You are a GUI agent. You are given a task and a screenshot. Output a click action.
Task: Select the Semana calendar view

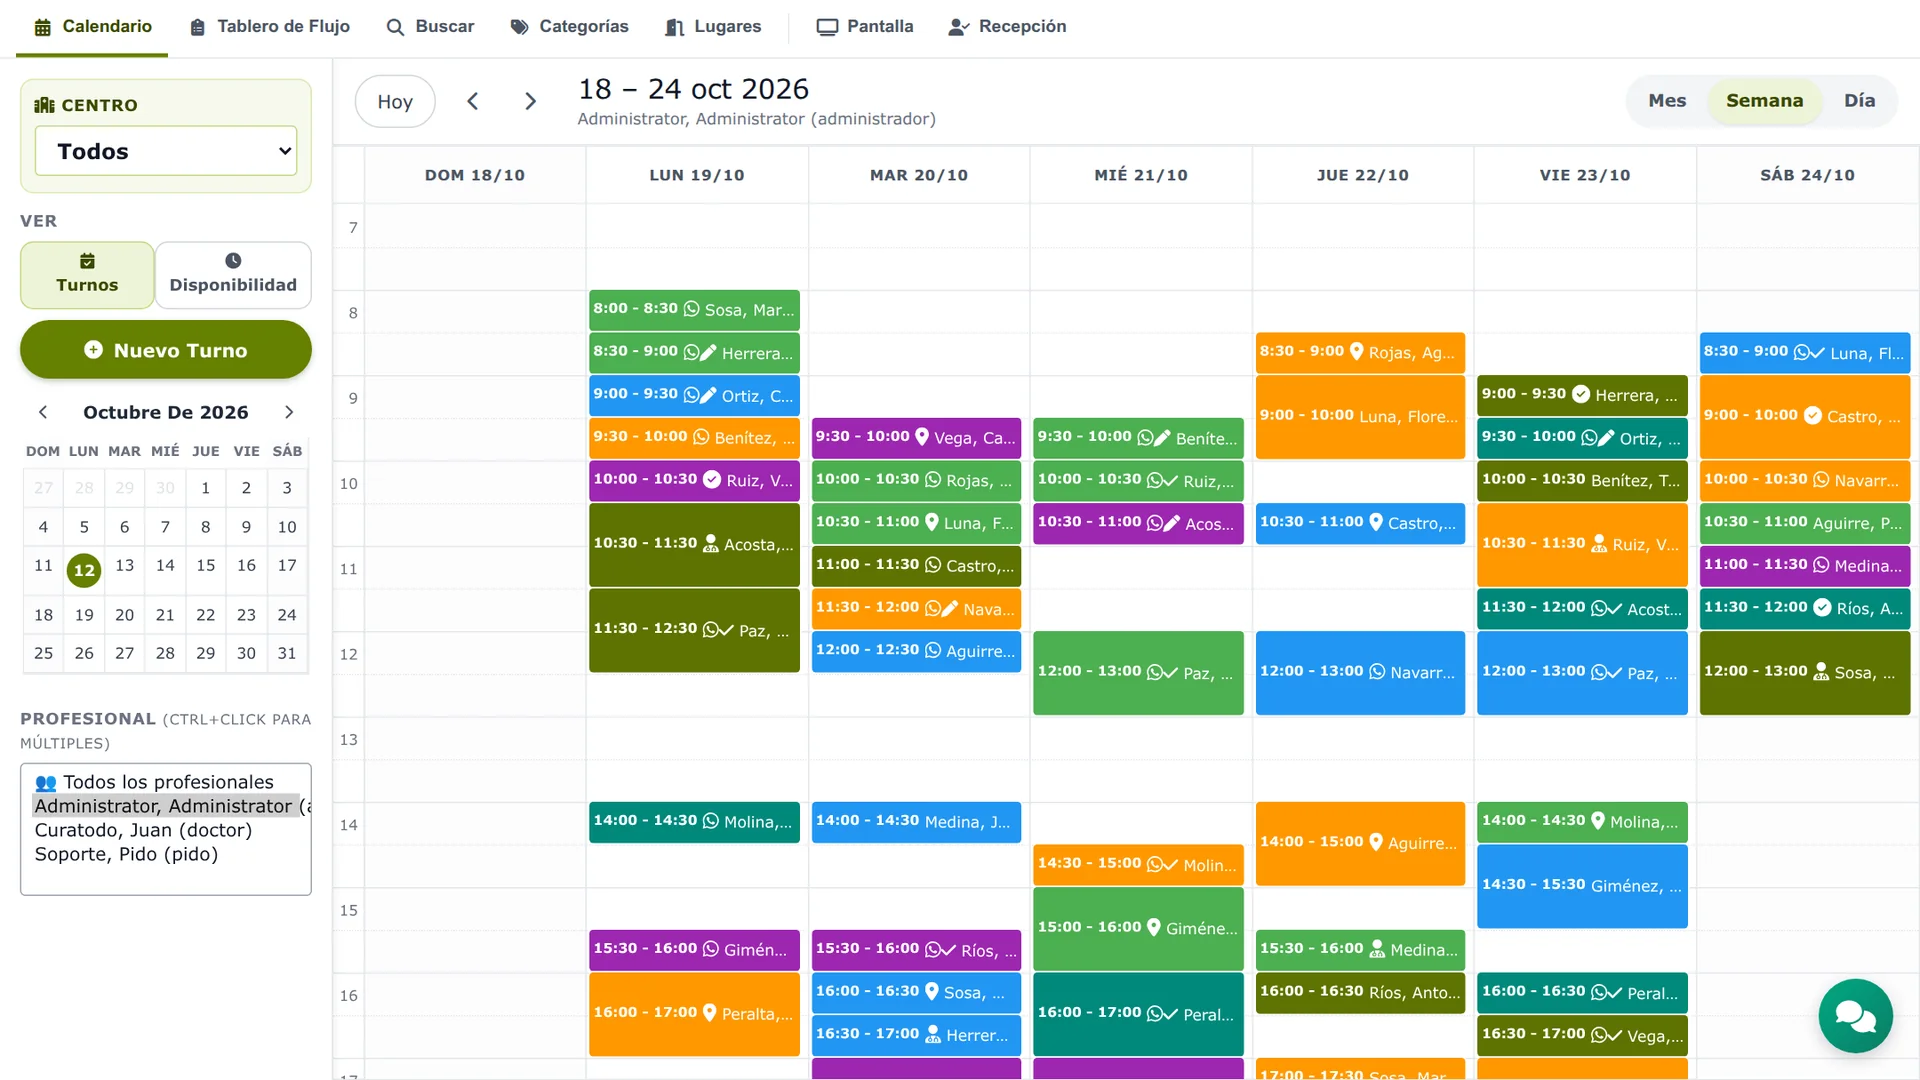tap(1764, 101)
